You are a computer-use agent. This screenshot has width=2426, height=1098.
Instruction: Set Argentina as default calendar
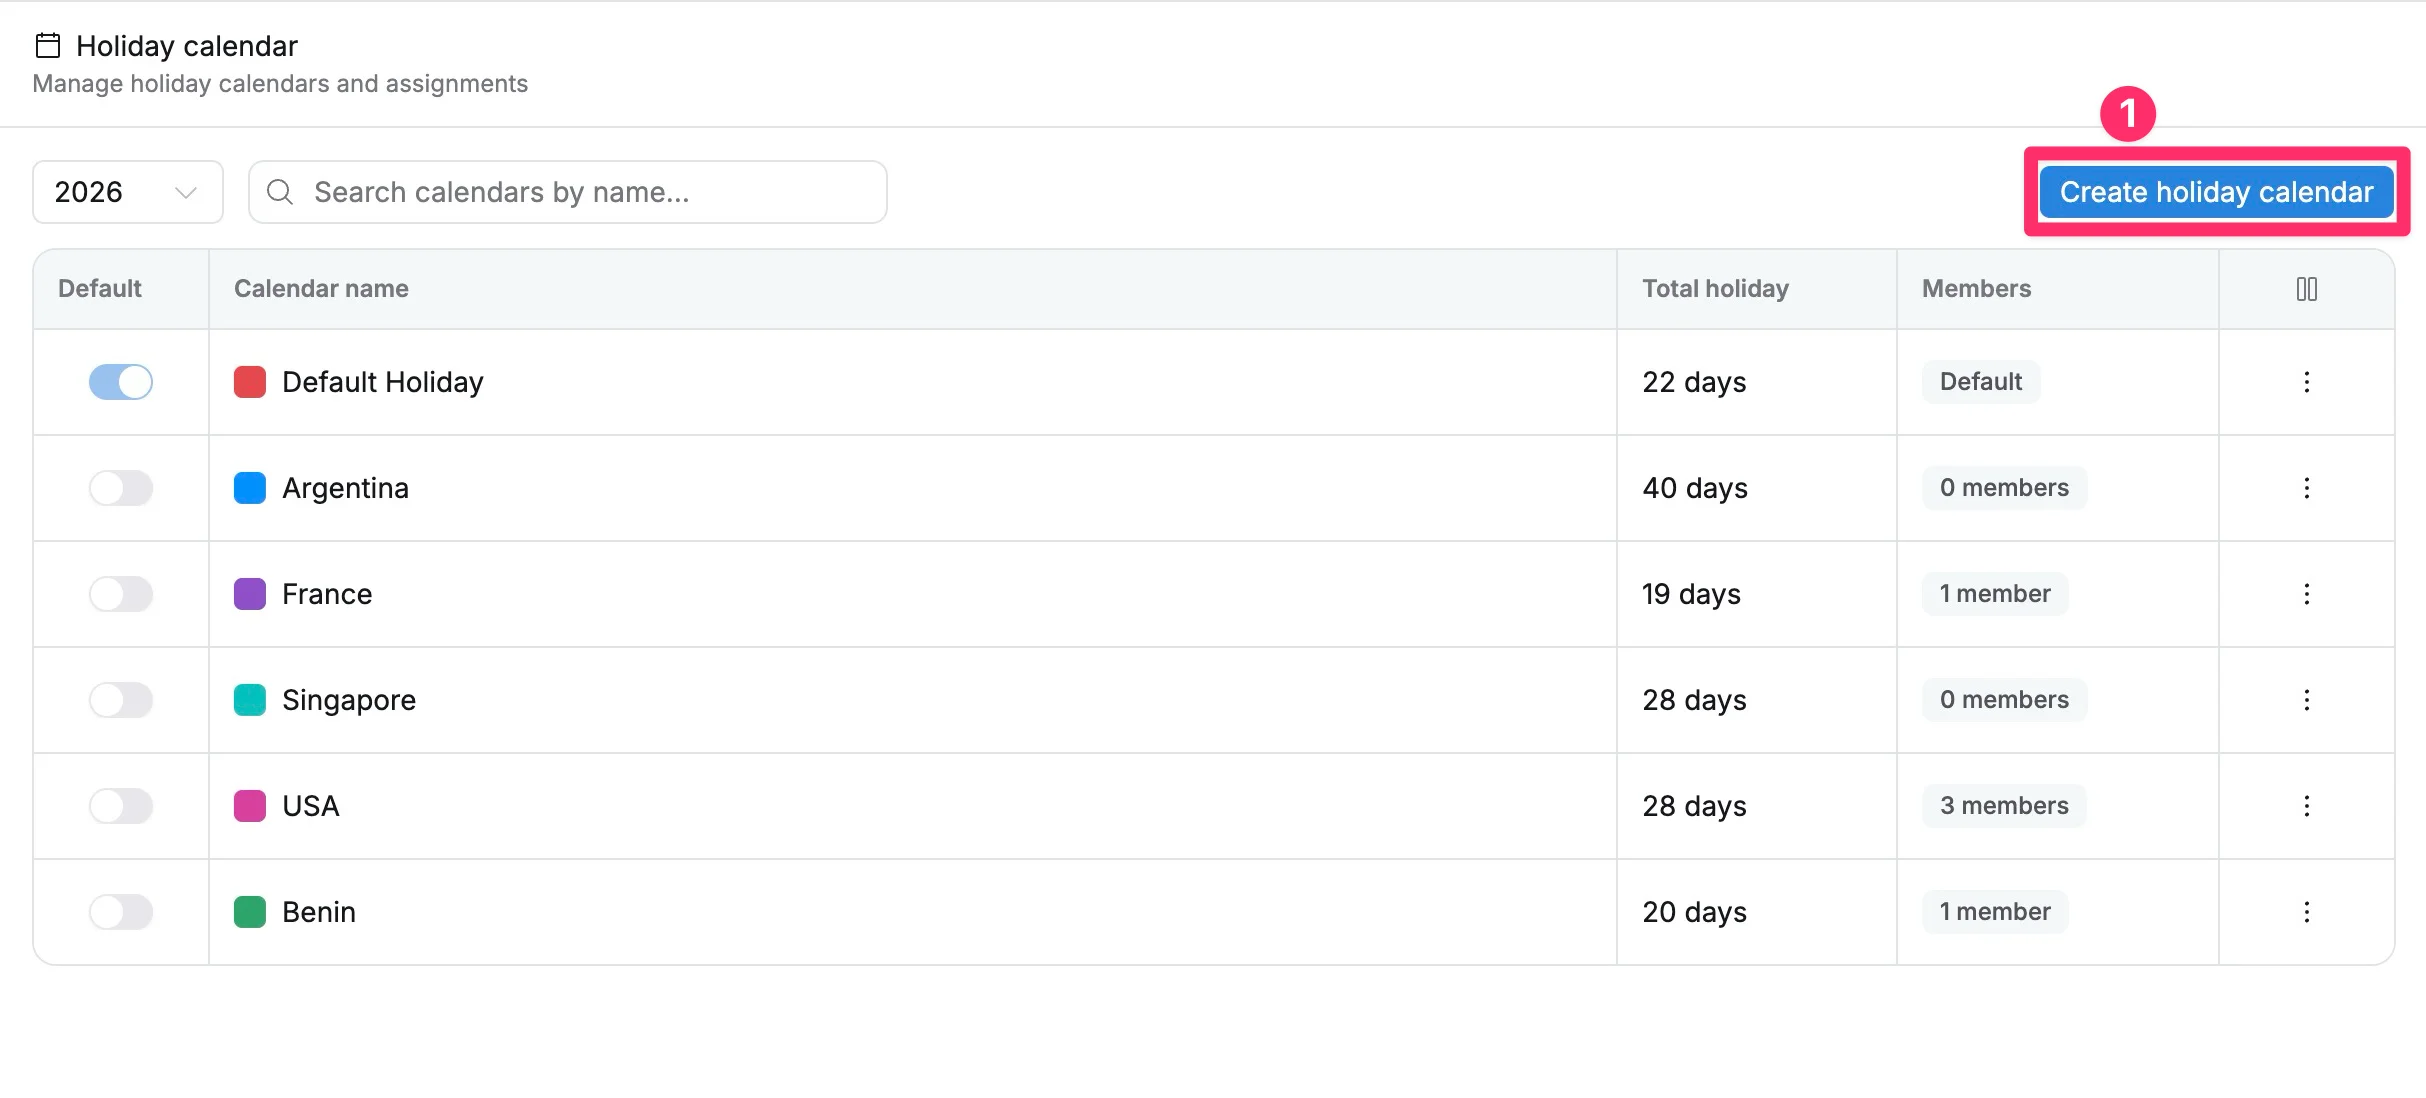pos(121,488)
